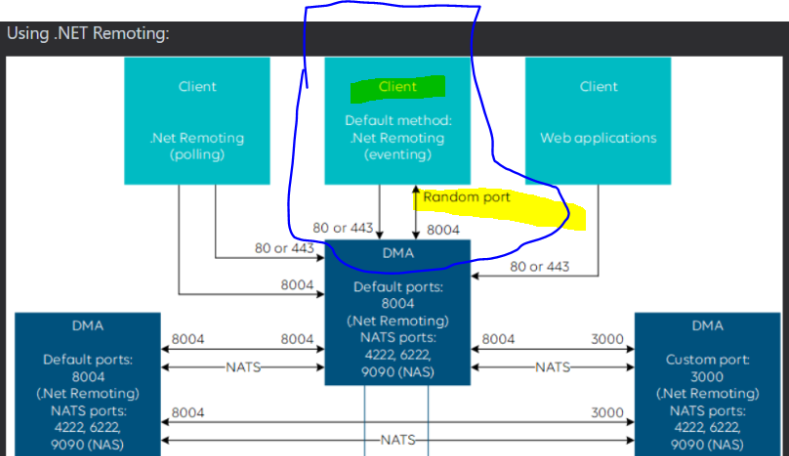Click the "Using .NET Remoting:" heading
Viewport: 789px width, 456px height.
pos(88,33)
